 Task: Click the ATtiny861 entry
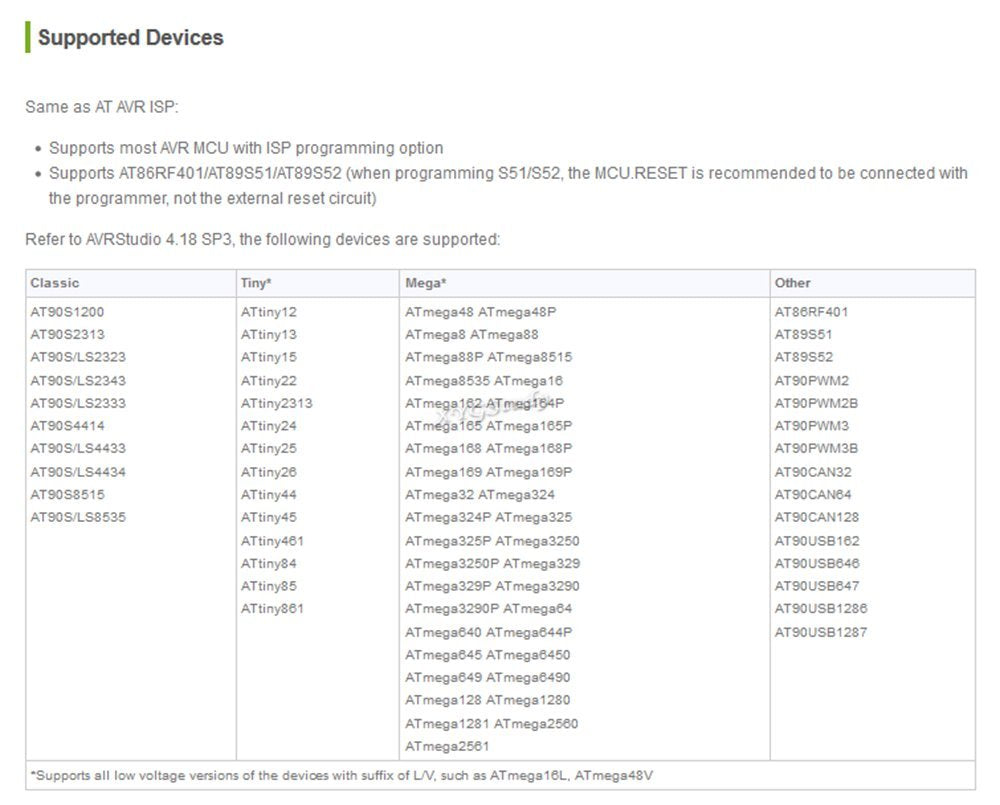tap(272, 608)
